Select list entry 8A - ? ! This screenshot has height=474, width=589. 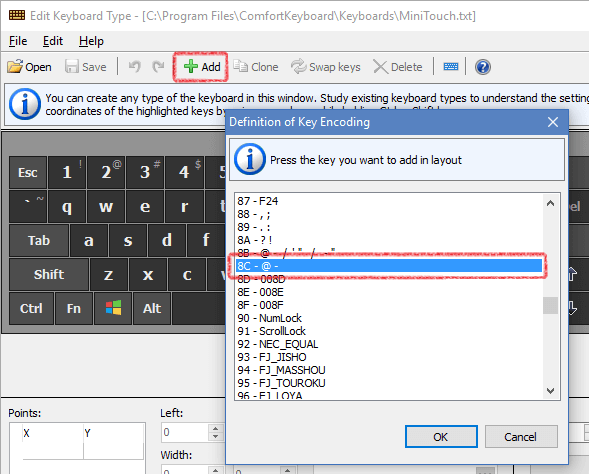(x=389, y=240)
